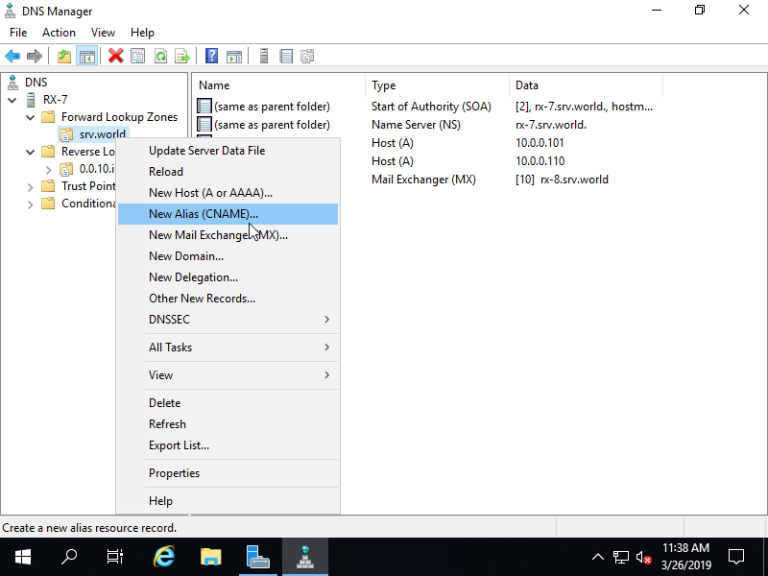
Task: Select New Host (A or AAAA) menu entry
Action: click(x=210, y=193)
